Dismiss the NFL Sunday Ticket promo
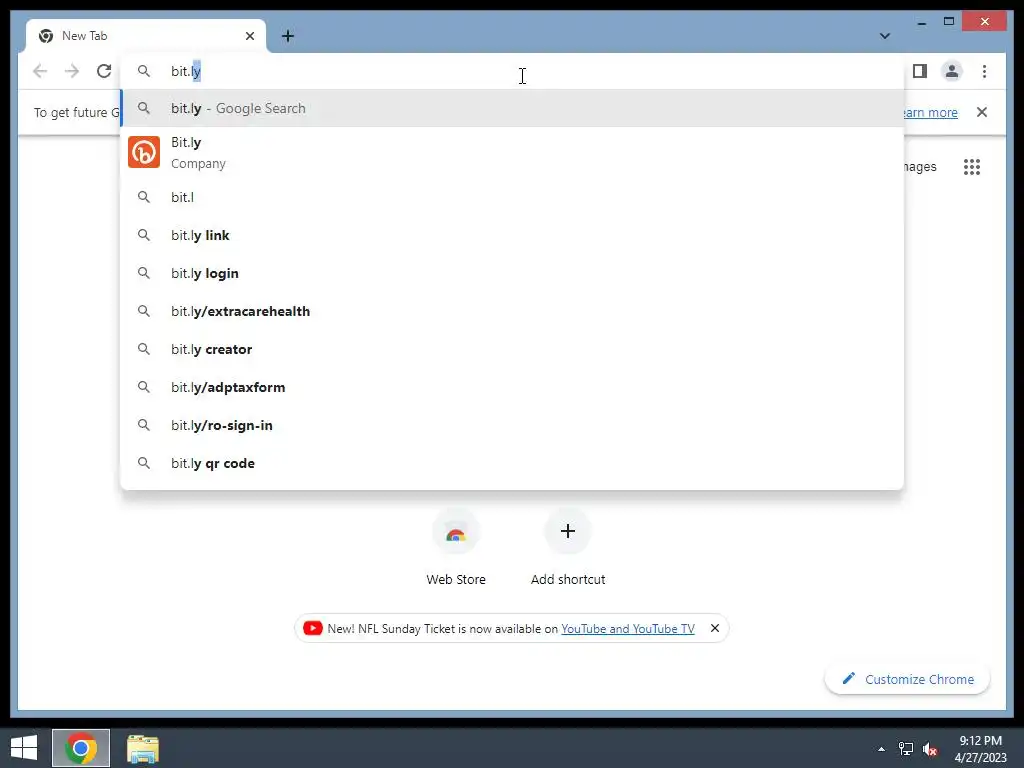 tap(715, 628)
